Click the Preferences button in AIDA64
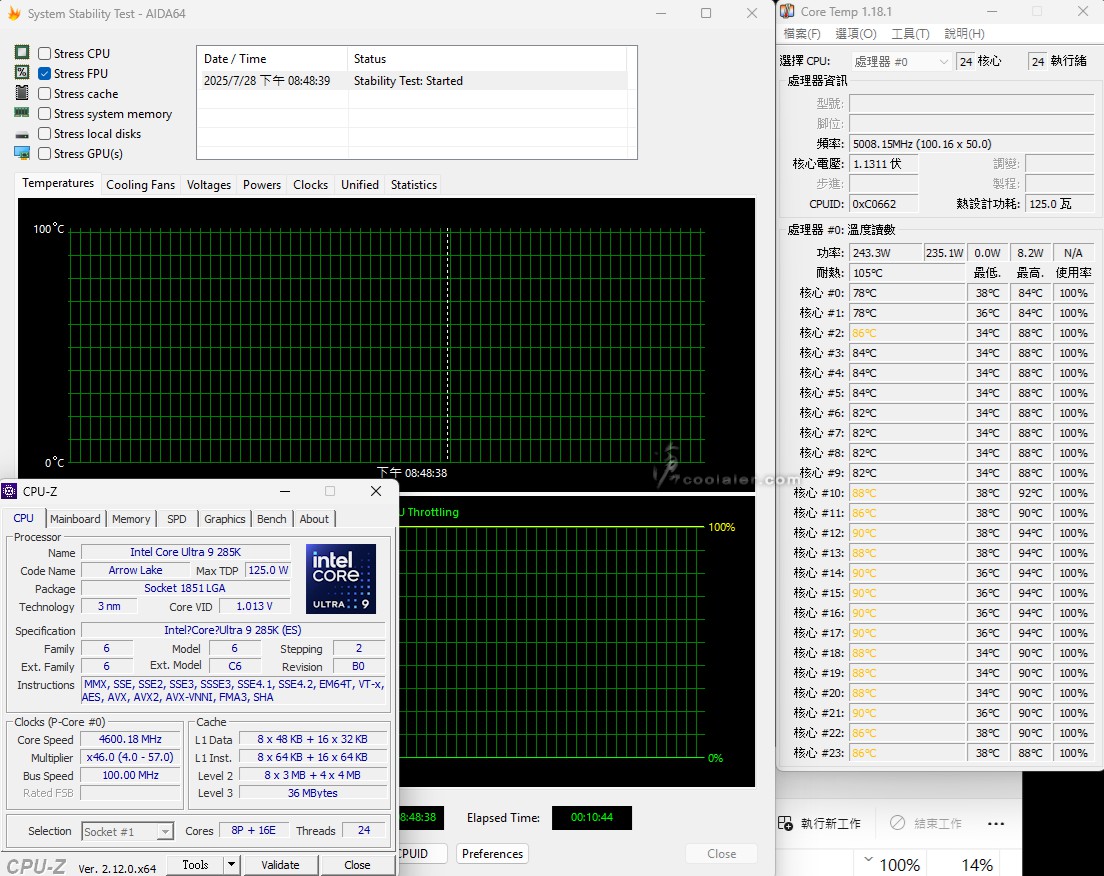 click(x=492, y=853)
